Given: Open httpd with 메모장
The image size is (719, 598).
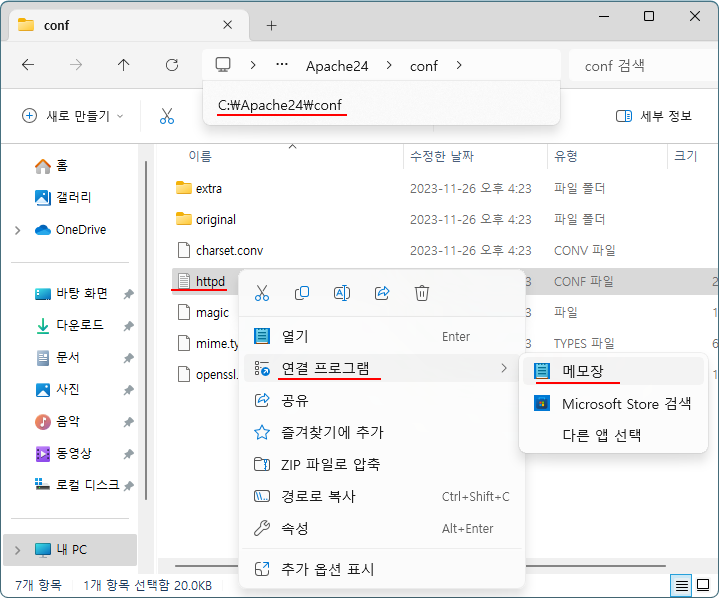Looking at the screenshot, I should [613, 371].
